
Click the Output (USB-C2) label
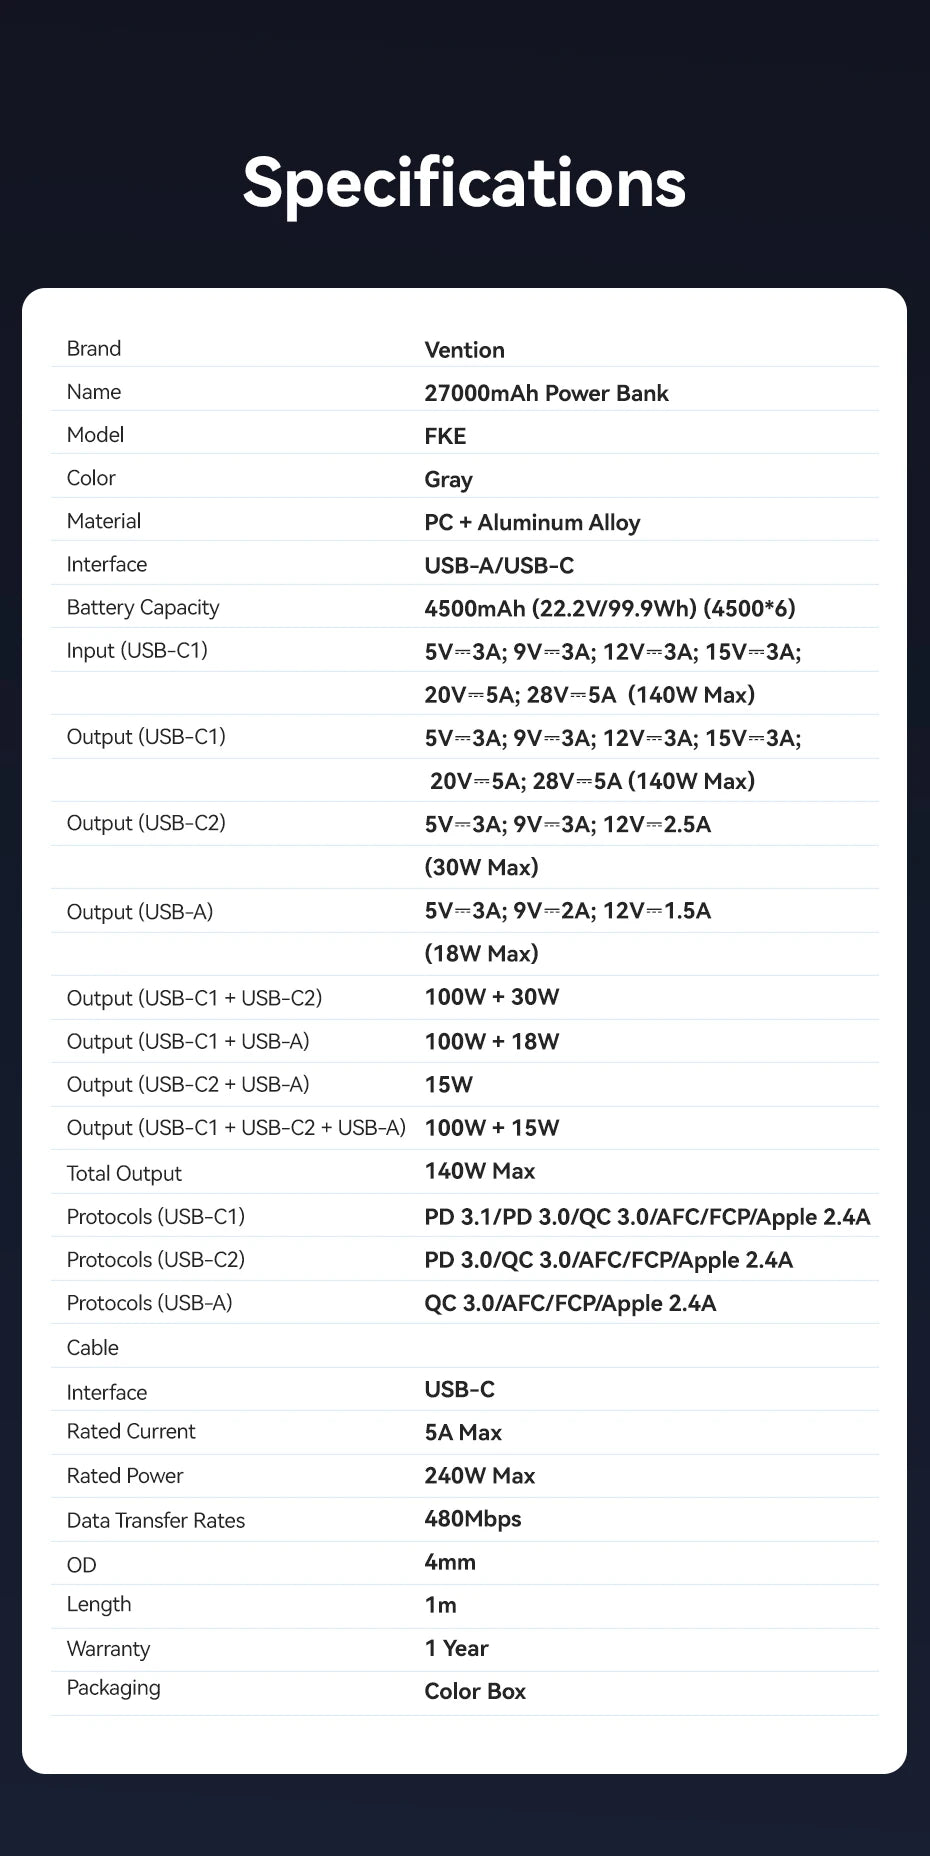146,823
